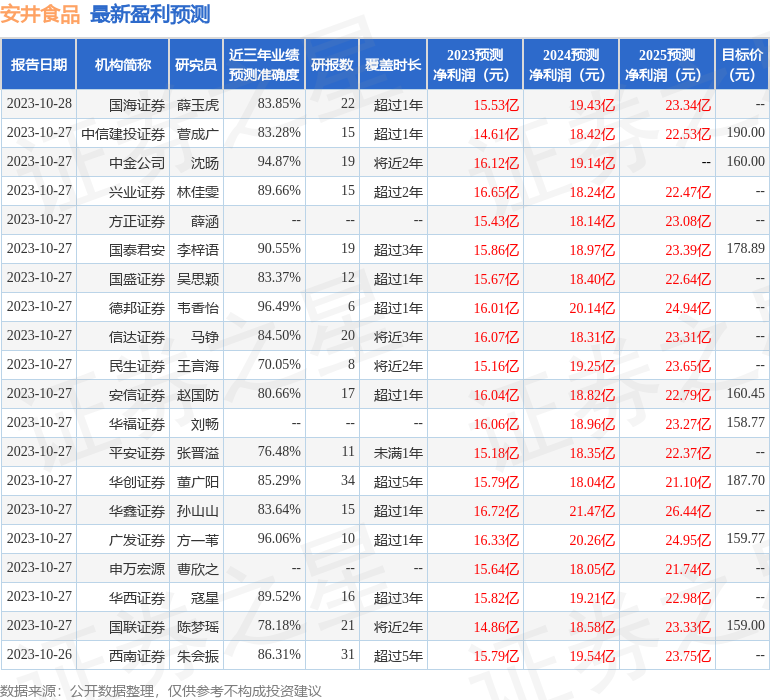Select the 报告日期 column header
The width and height of the screenshot is (770, 700).
click(39, 64)
